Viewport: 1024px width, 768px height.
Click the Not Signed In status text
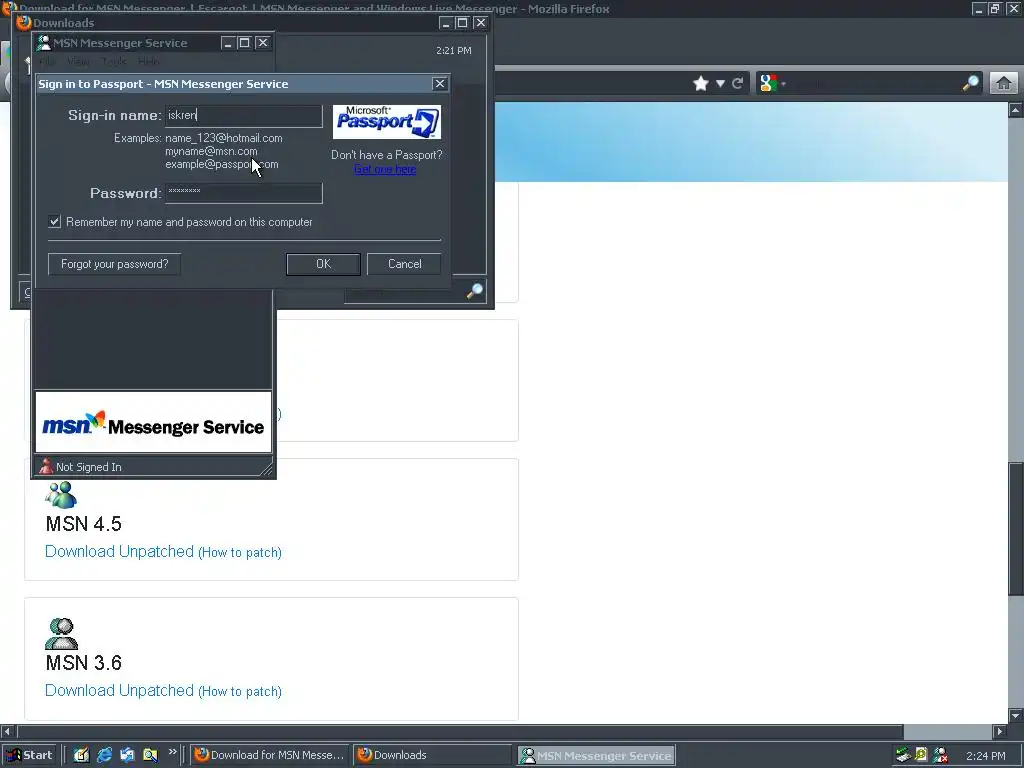coord(89,467)
